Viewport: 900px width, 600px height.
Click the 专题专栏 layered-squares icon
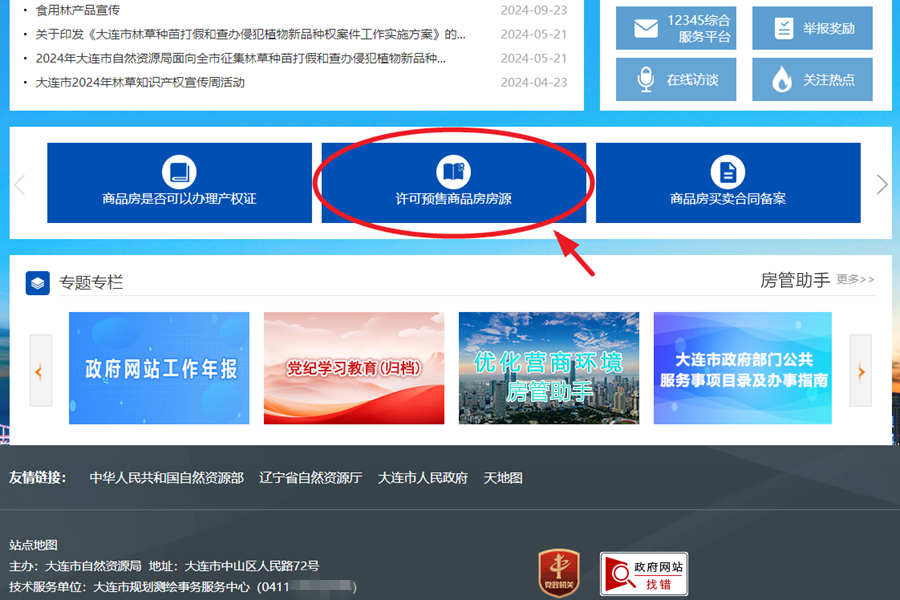point(39,282)
